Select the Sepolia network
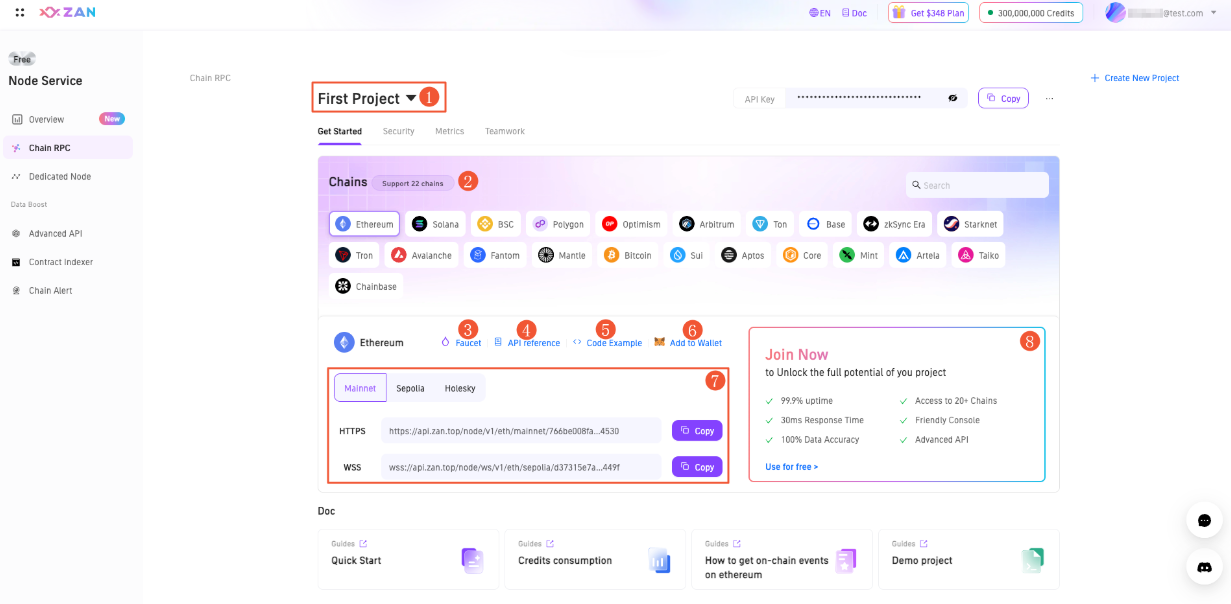The image size is (1231, 604). pos(410,388)
